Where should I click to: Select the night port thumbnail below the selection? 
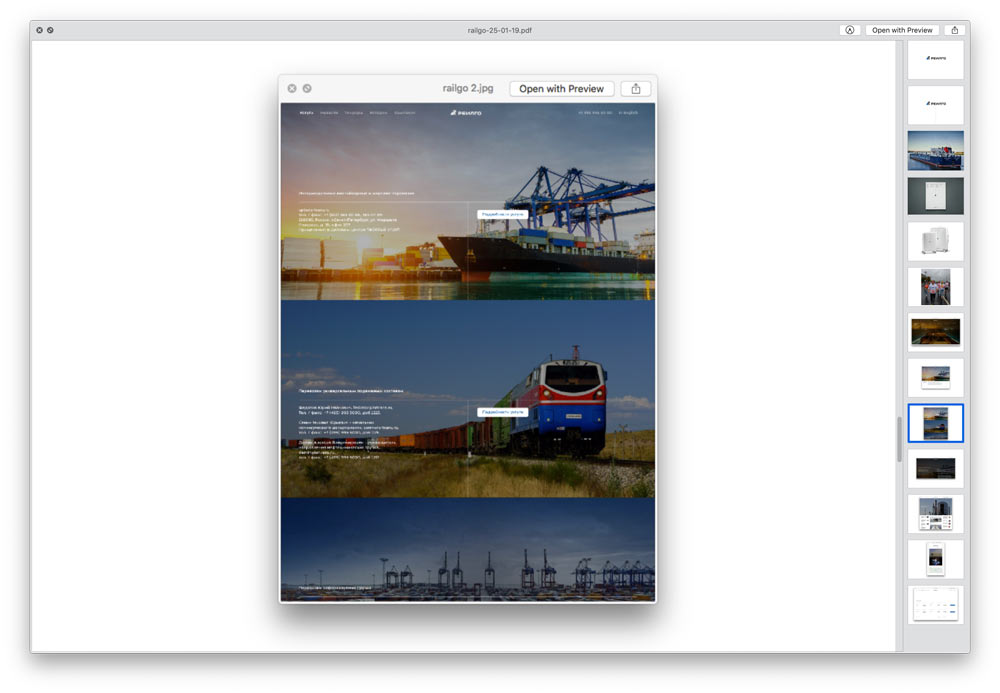935,467
